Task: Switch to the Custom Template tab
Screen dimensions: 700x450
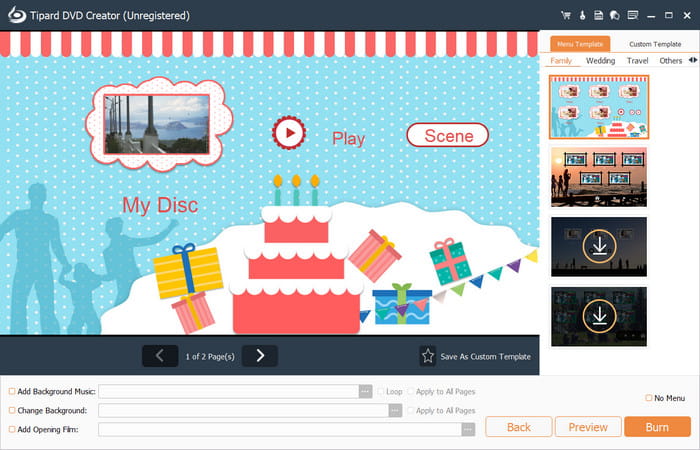Action: (655, 44)
